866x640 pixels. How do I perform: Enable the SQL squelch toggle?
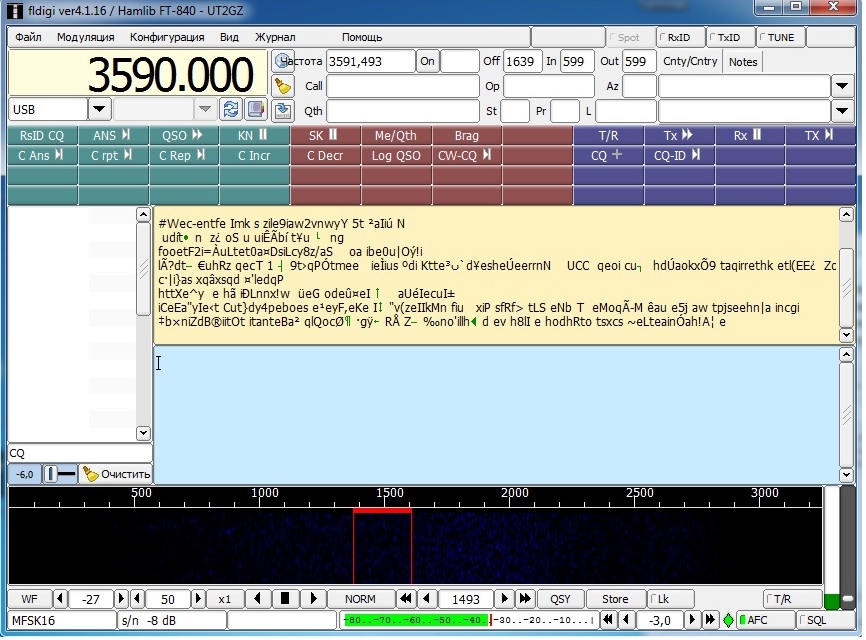pyautogui.click(x=825, y=620)
